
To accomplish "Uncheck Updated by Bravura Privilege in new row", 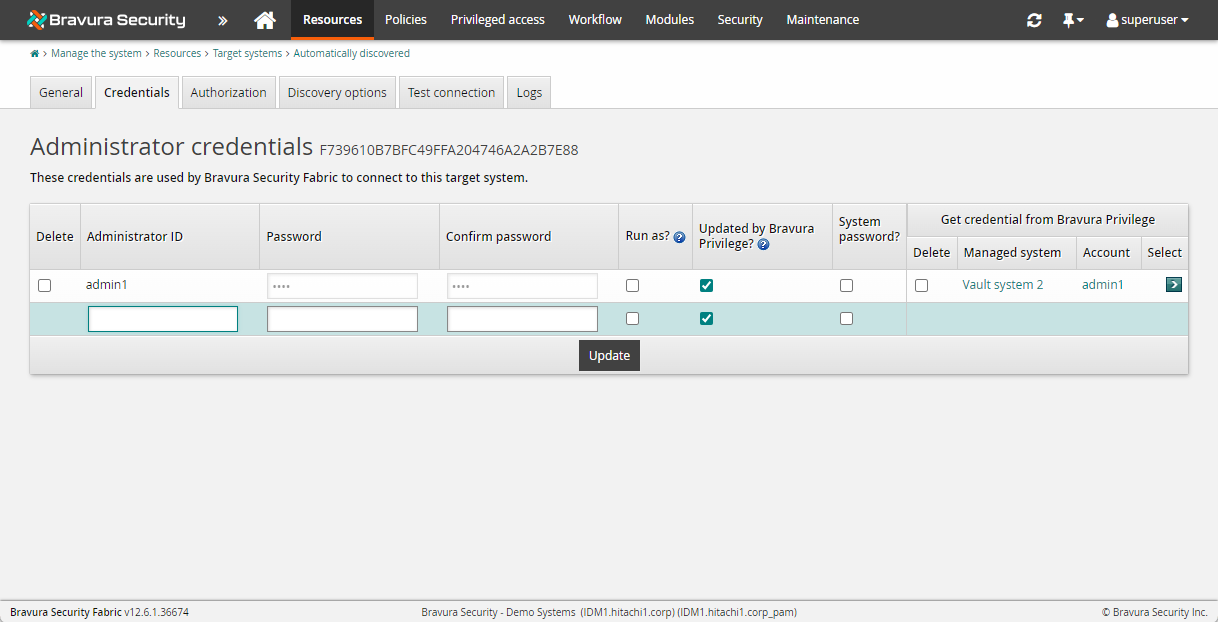I will click(x=707, y=319).
